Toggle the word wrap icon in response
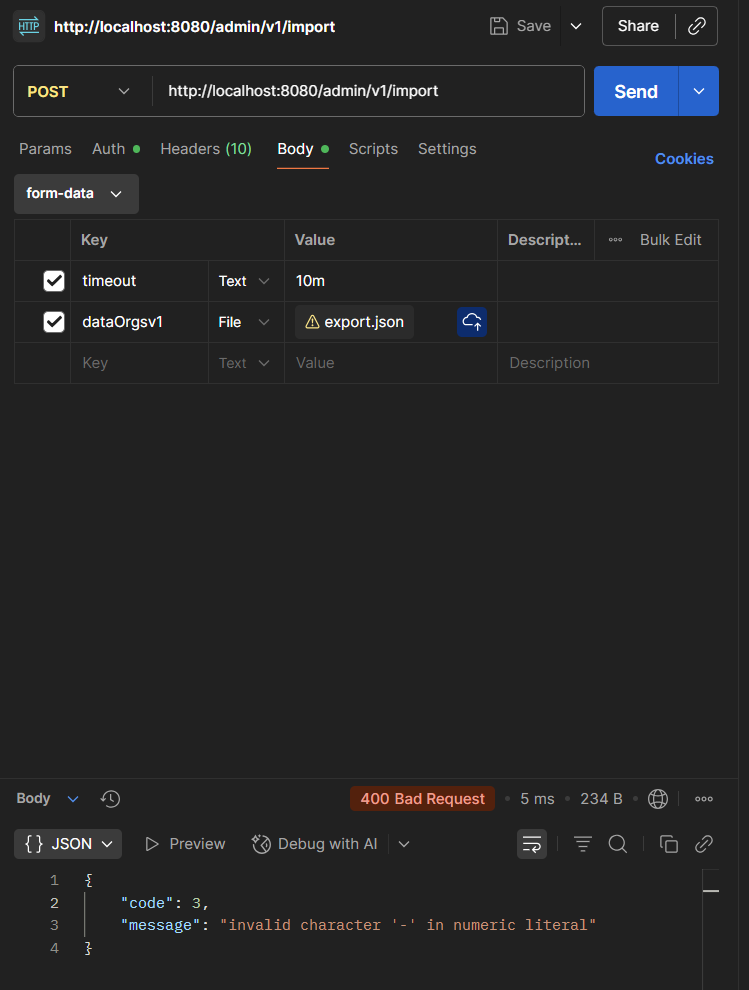This screenshot has width=749, height=990. pyautogui.click(x=532, y=844)
